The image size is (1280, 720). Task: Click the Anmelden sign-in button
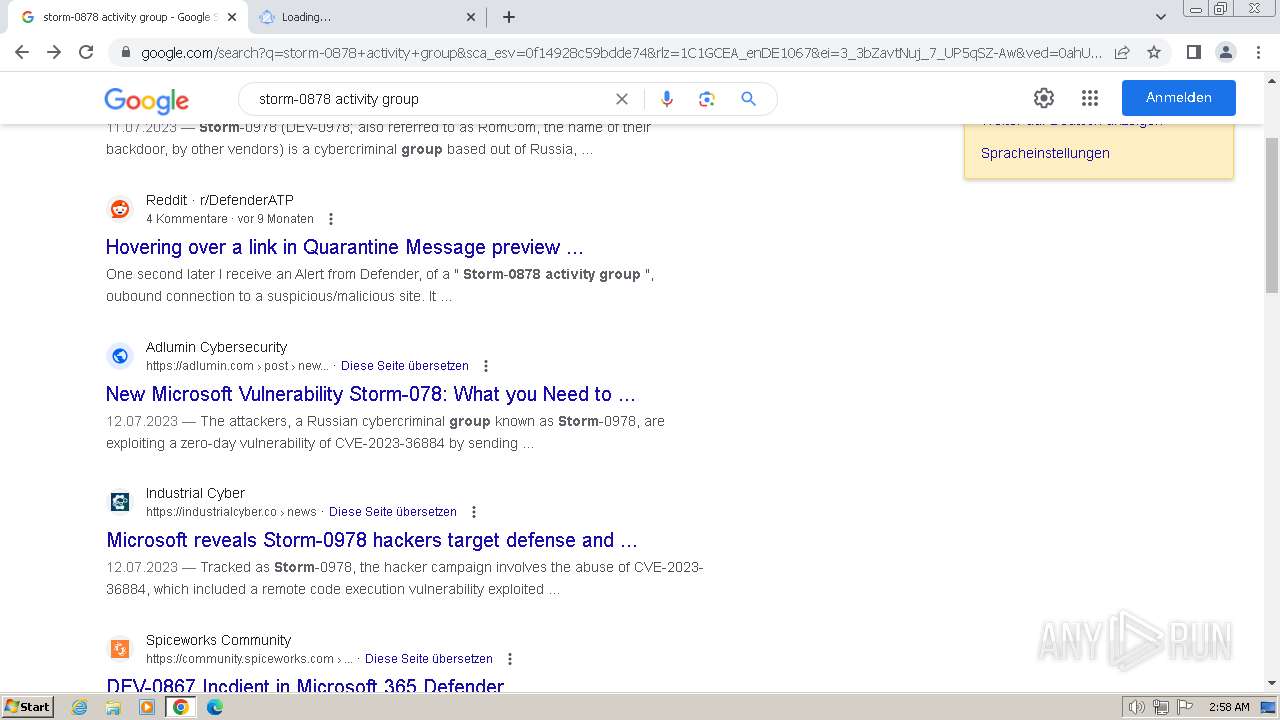click(x=1178, y=98)
